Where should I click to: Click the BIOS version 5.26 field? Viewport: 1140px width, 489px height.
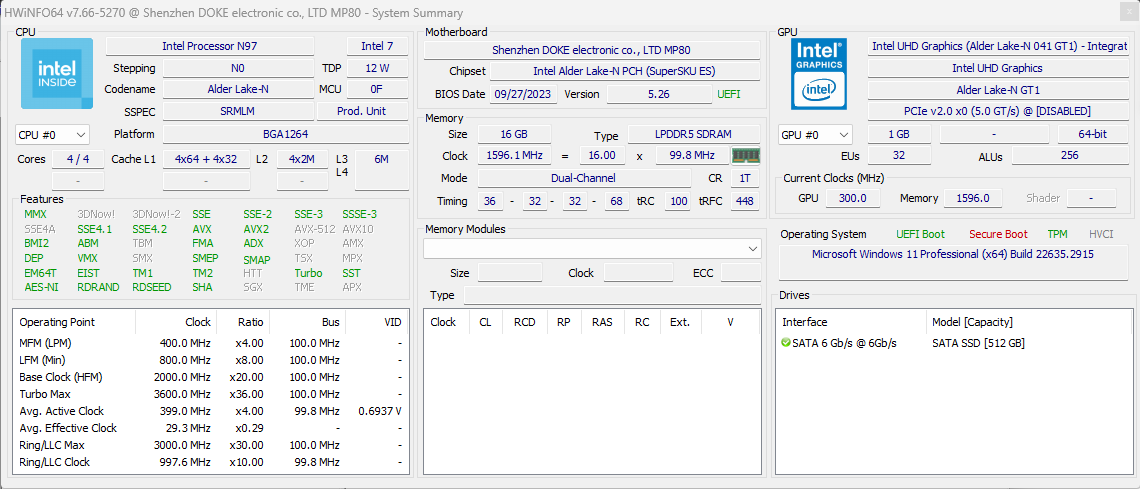659,94
